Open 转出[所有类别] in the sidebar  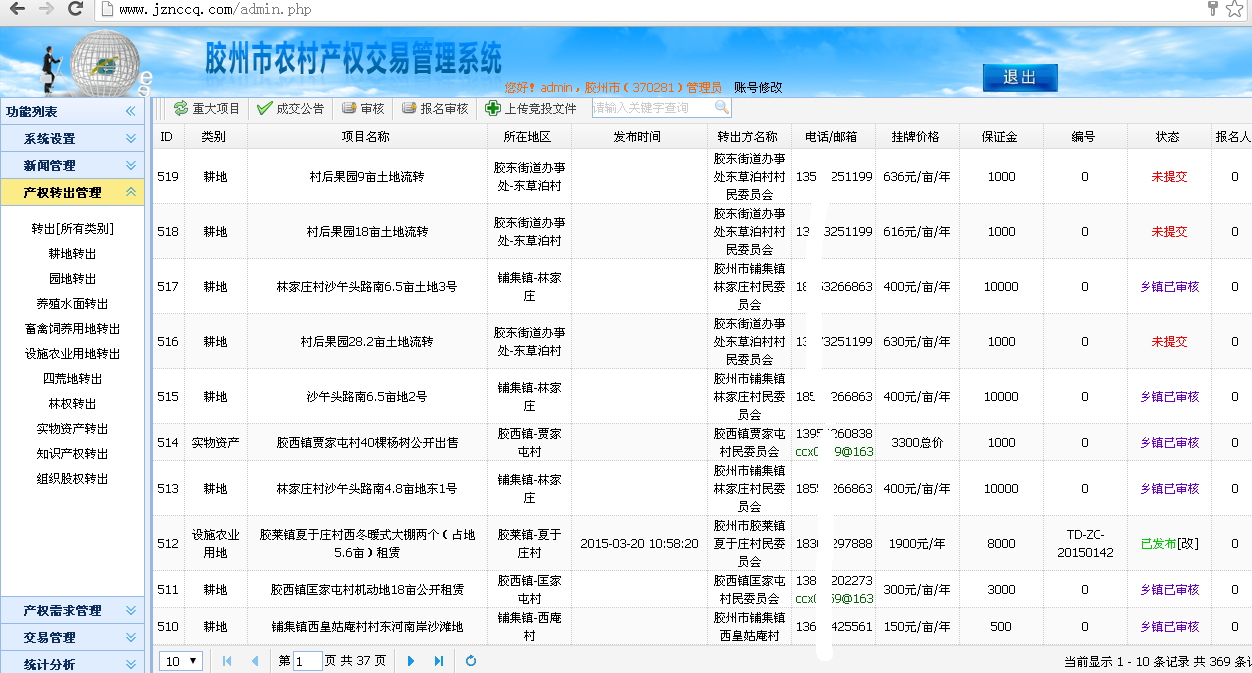point(73,229)
